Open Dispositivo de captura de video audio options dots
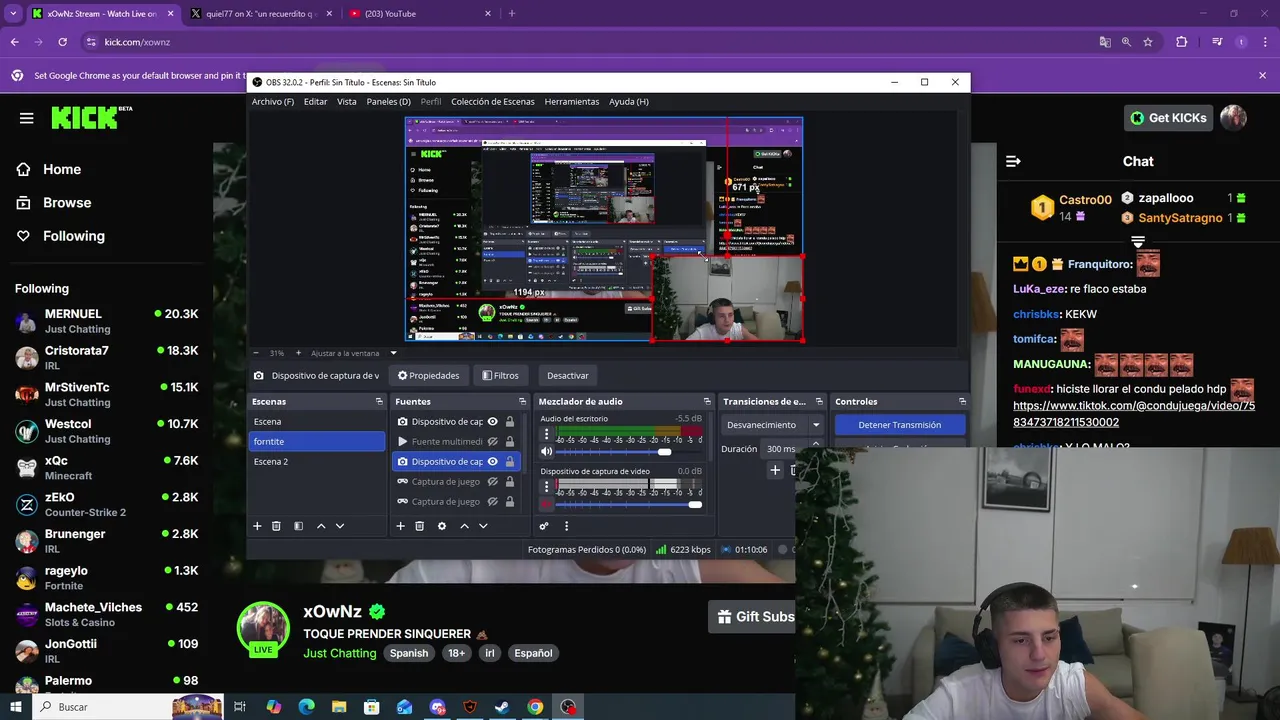Screen dimensions: 1280x720 (x=546, y=487)
